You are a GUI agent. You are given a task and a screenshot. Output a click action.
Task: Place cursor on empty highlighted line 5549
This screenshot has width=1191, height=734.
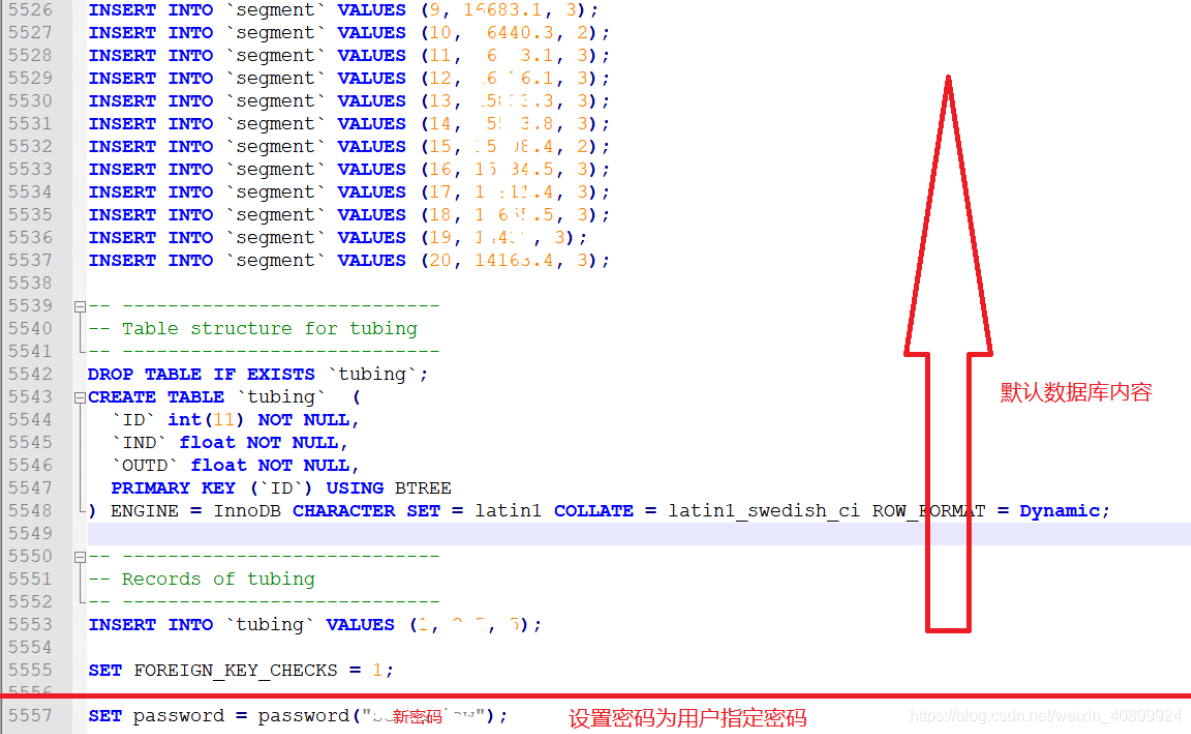[x=639, y=534]
